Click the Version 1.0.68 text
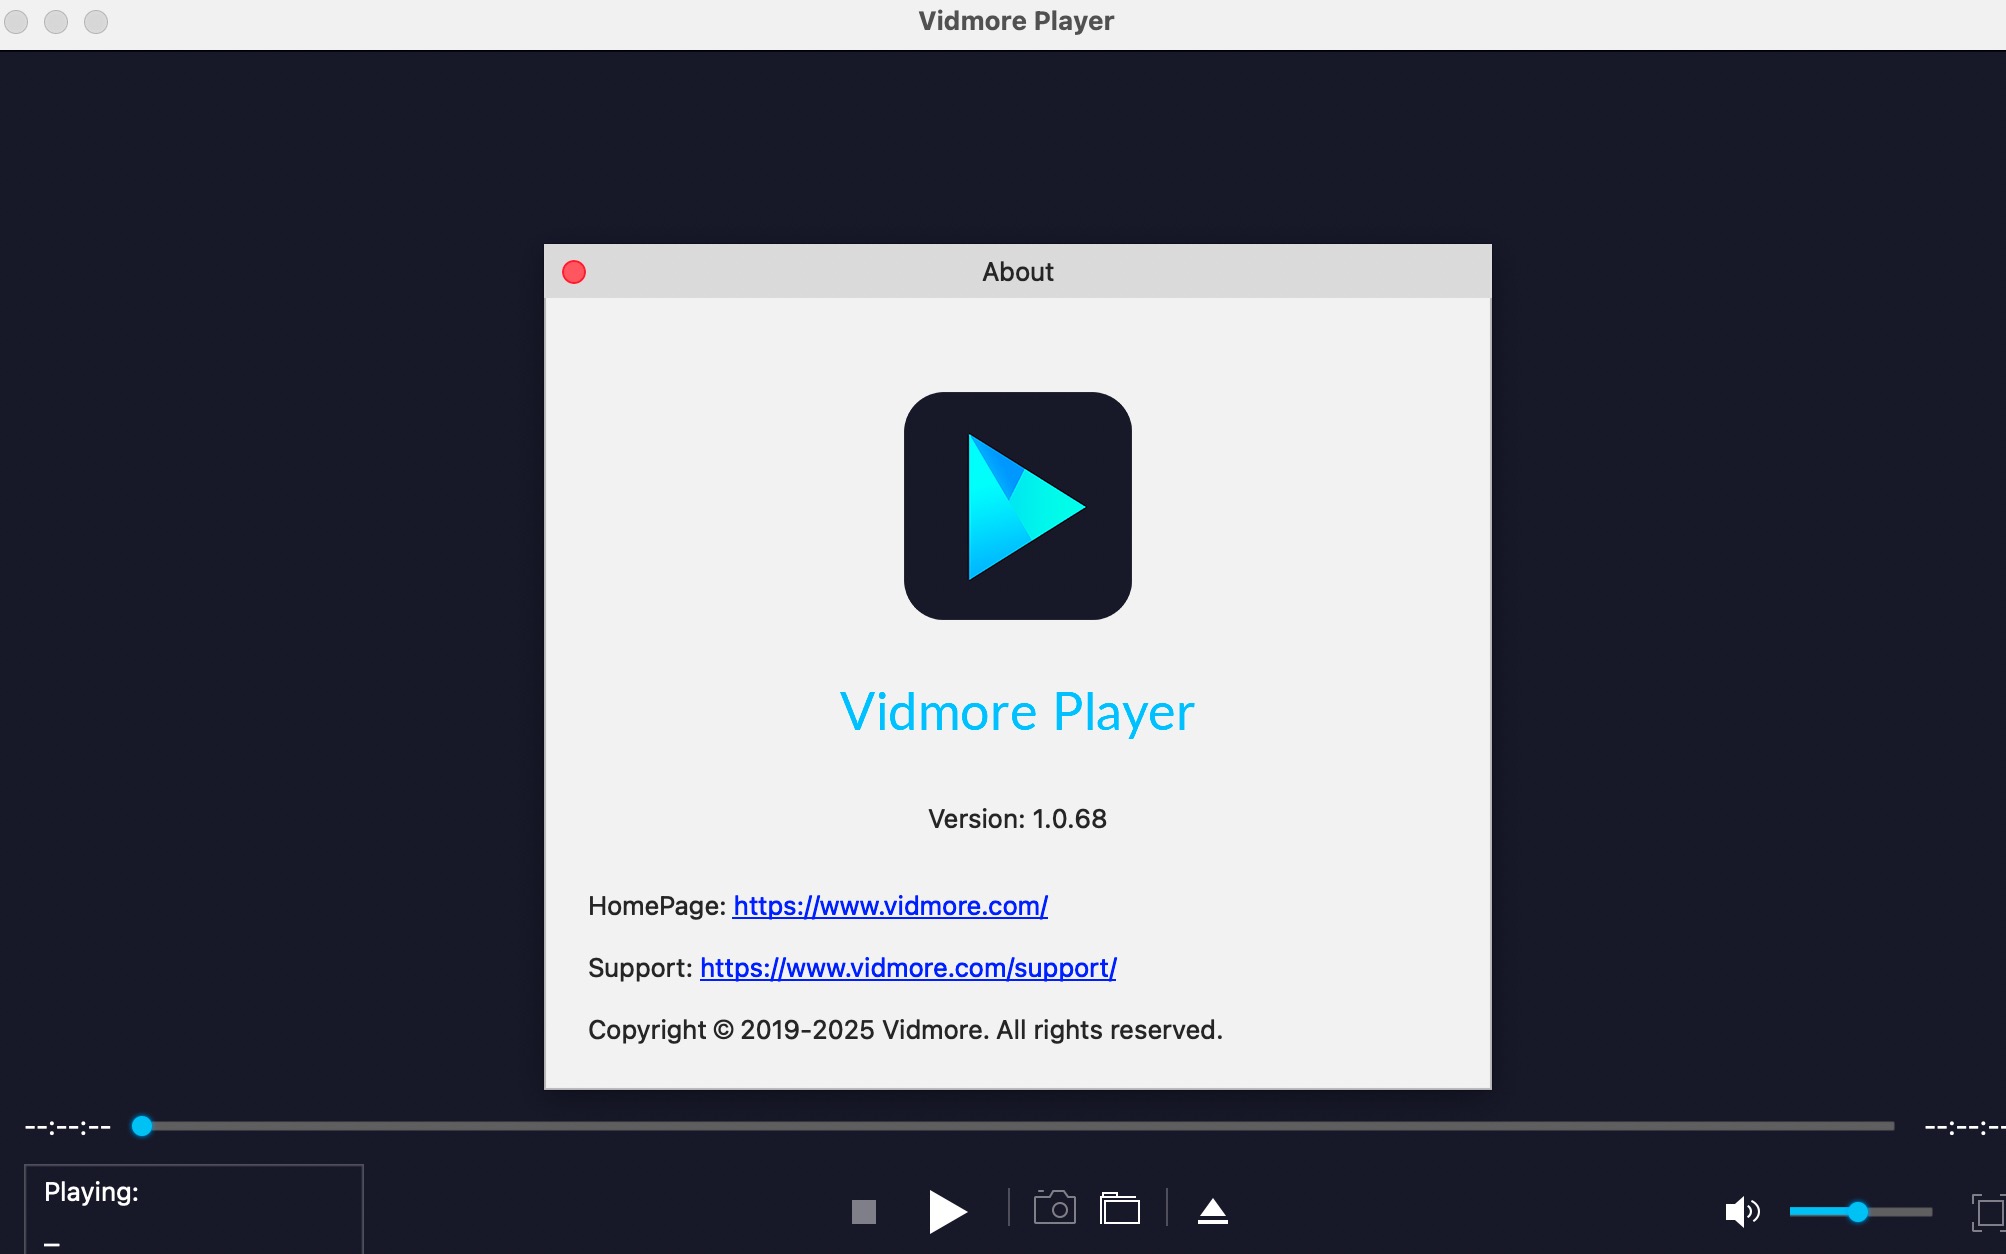The image size is (2006, 1254). [1017, 819]
